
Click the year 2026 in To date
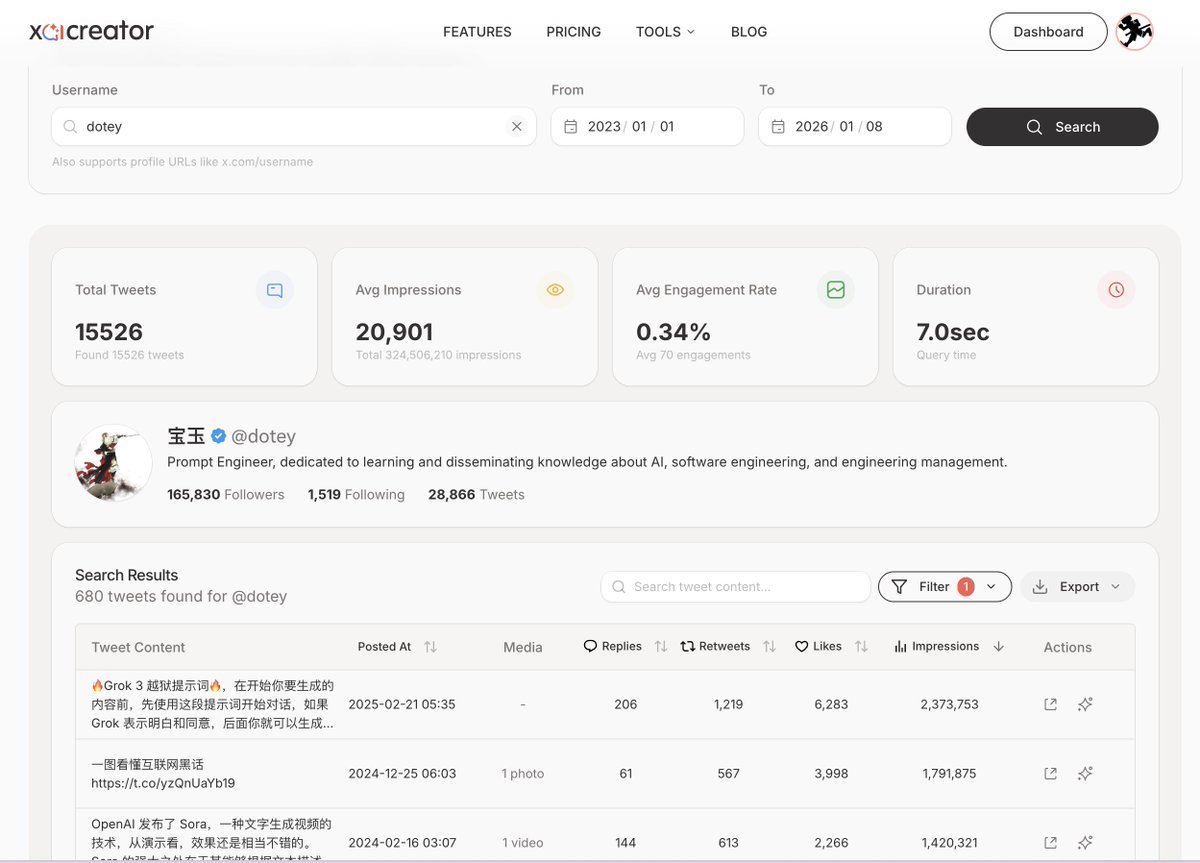click(x=812, y=127)
